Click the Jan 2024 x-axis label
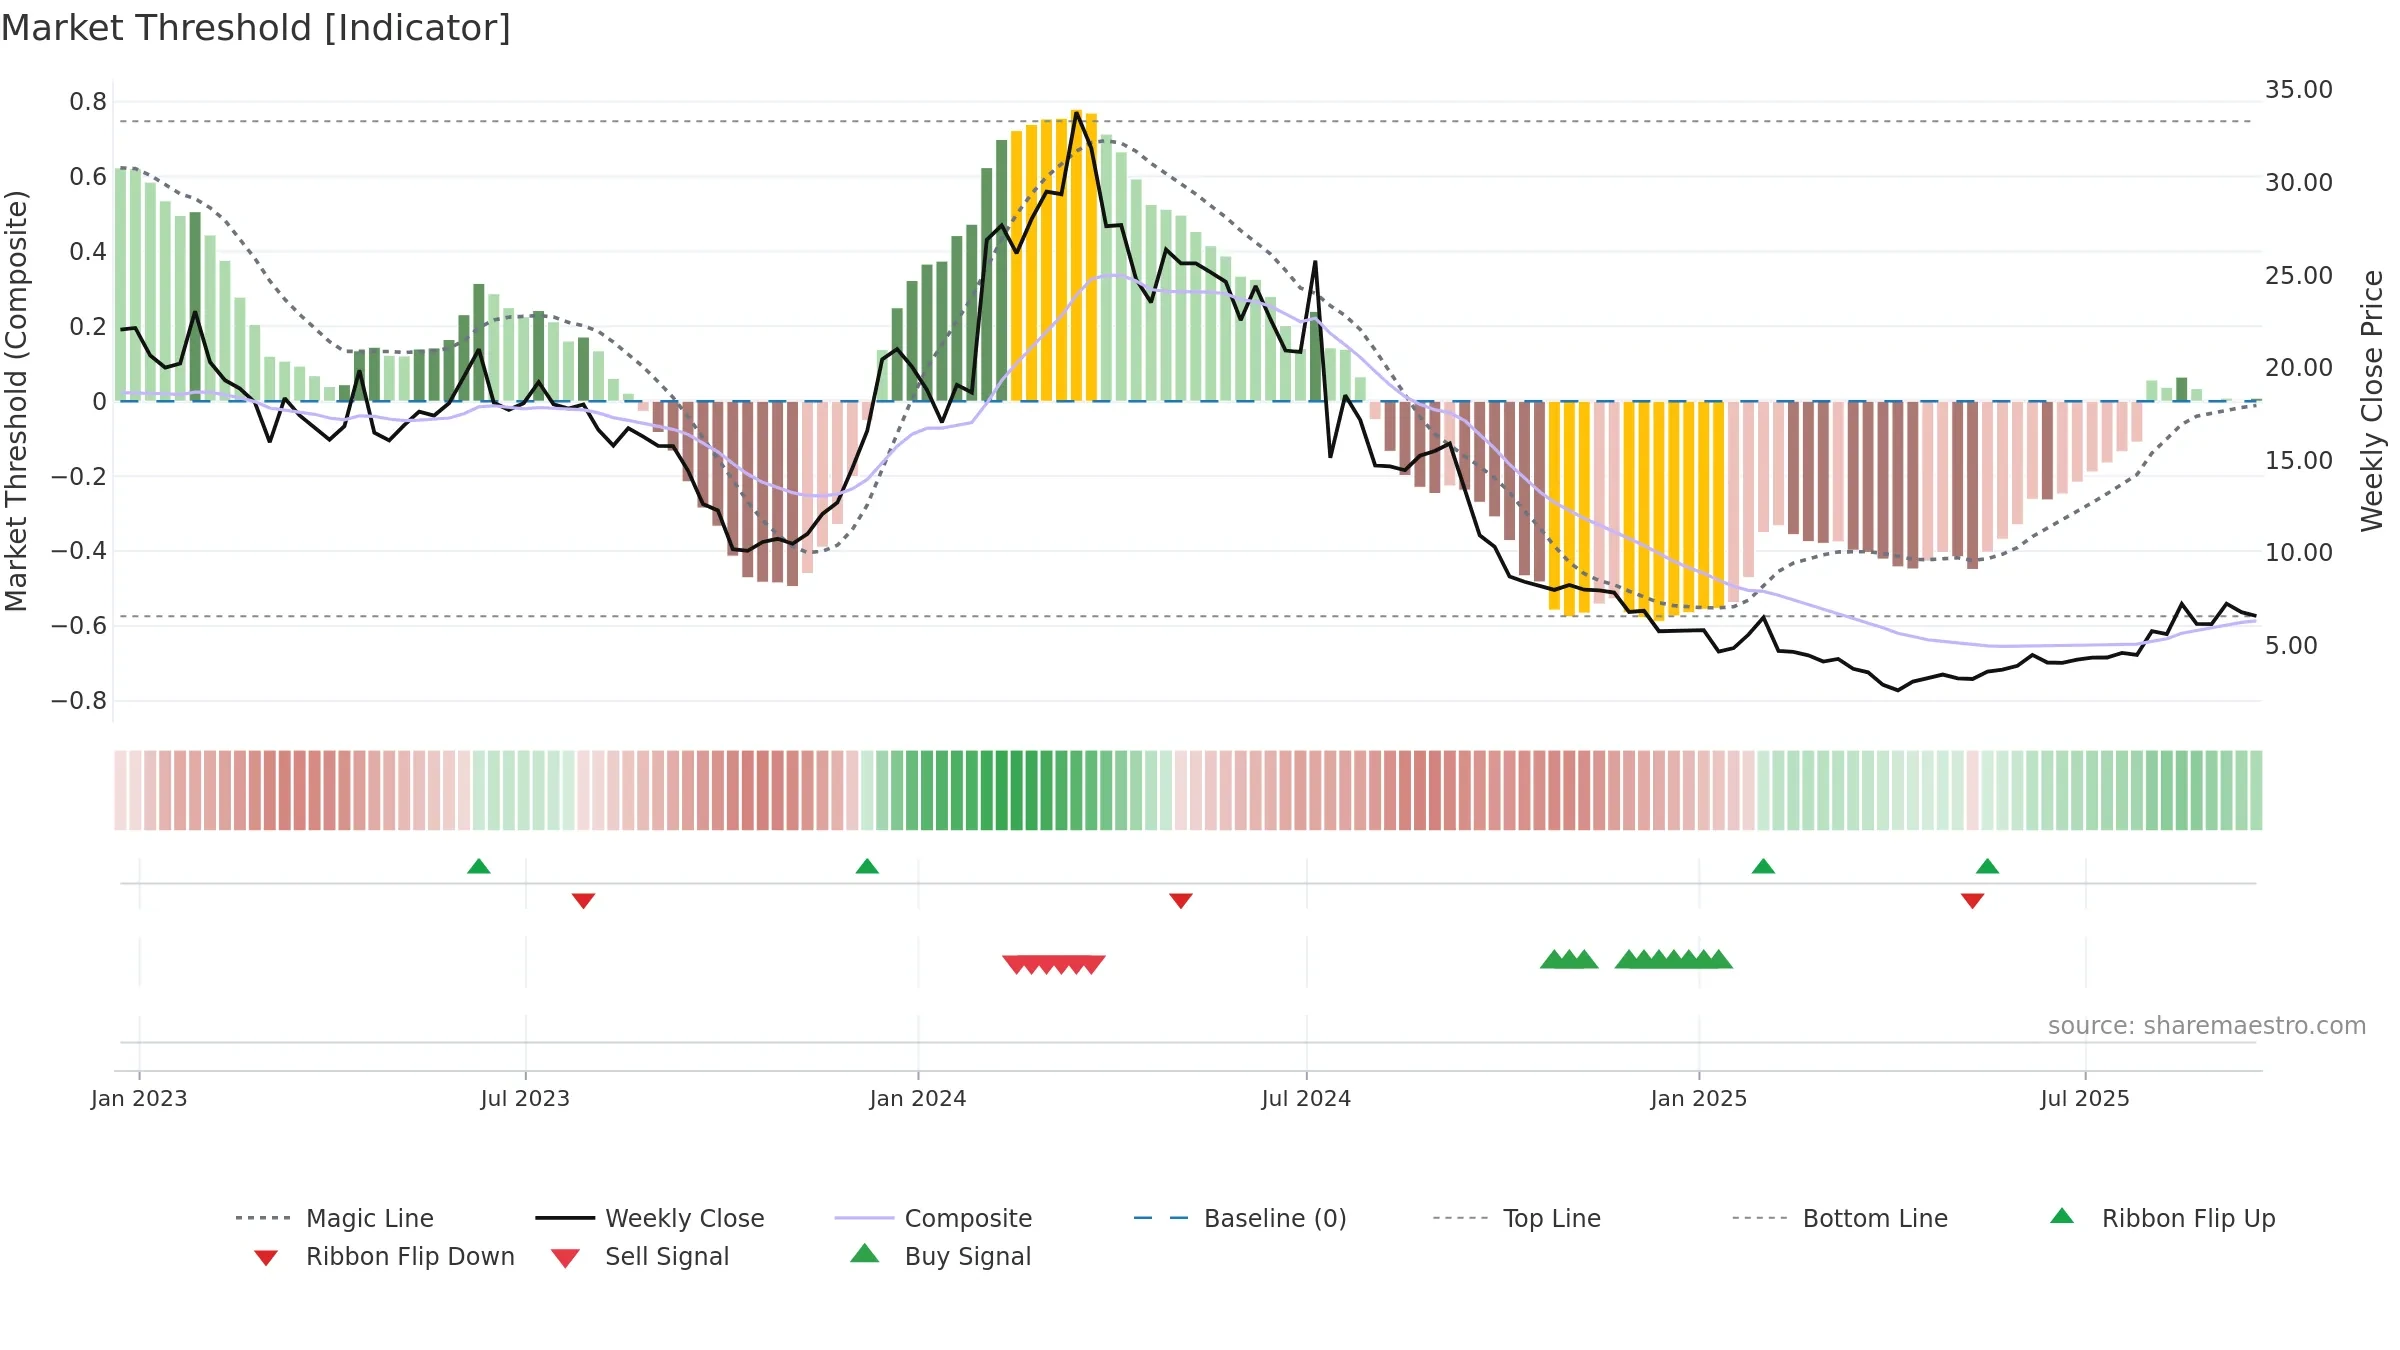This screenshot has width=2400, height=1350. coord(918,1098)
